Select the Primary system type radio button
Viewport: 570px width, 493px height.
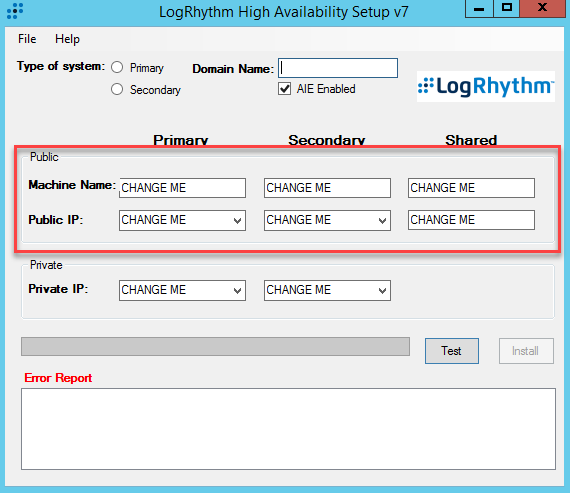click(x=117, y=67)
